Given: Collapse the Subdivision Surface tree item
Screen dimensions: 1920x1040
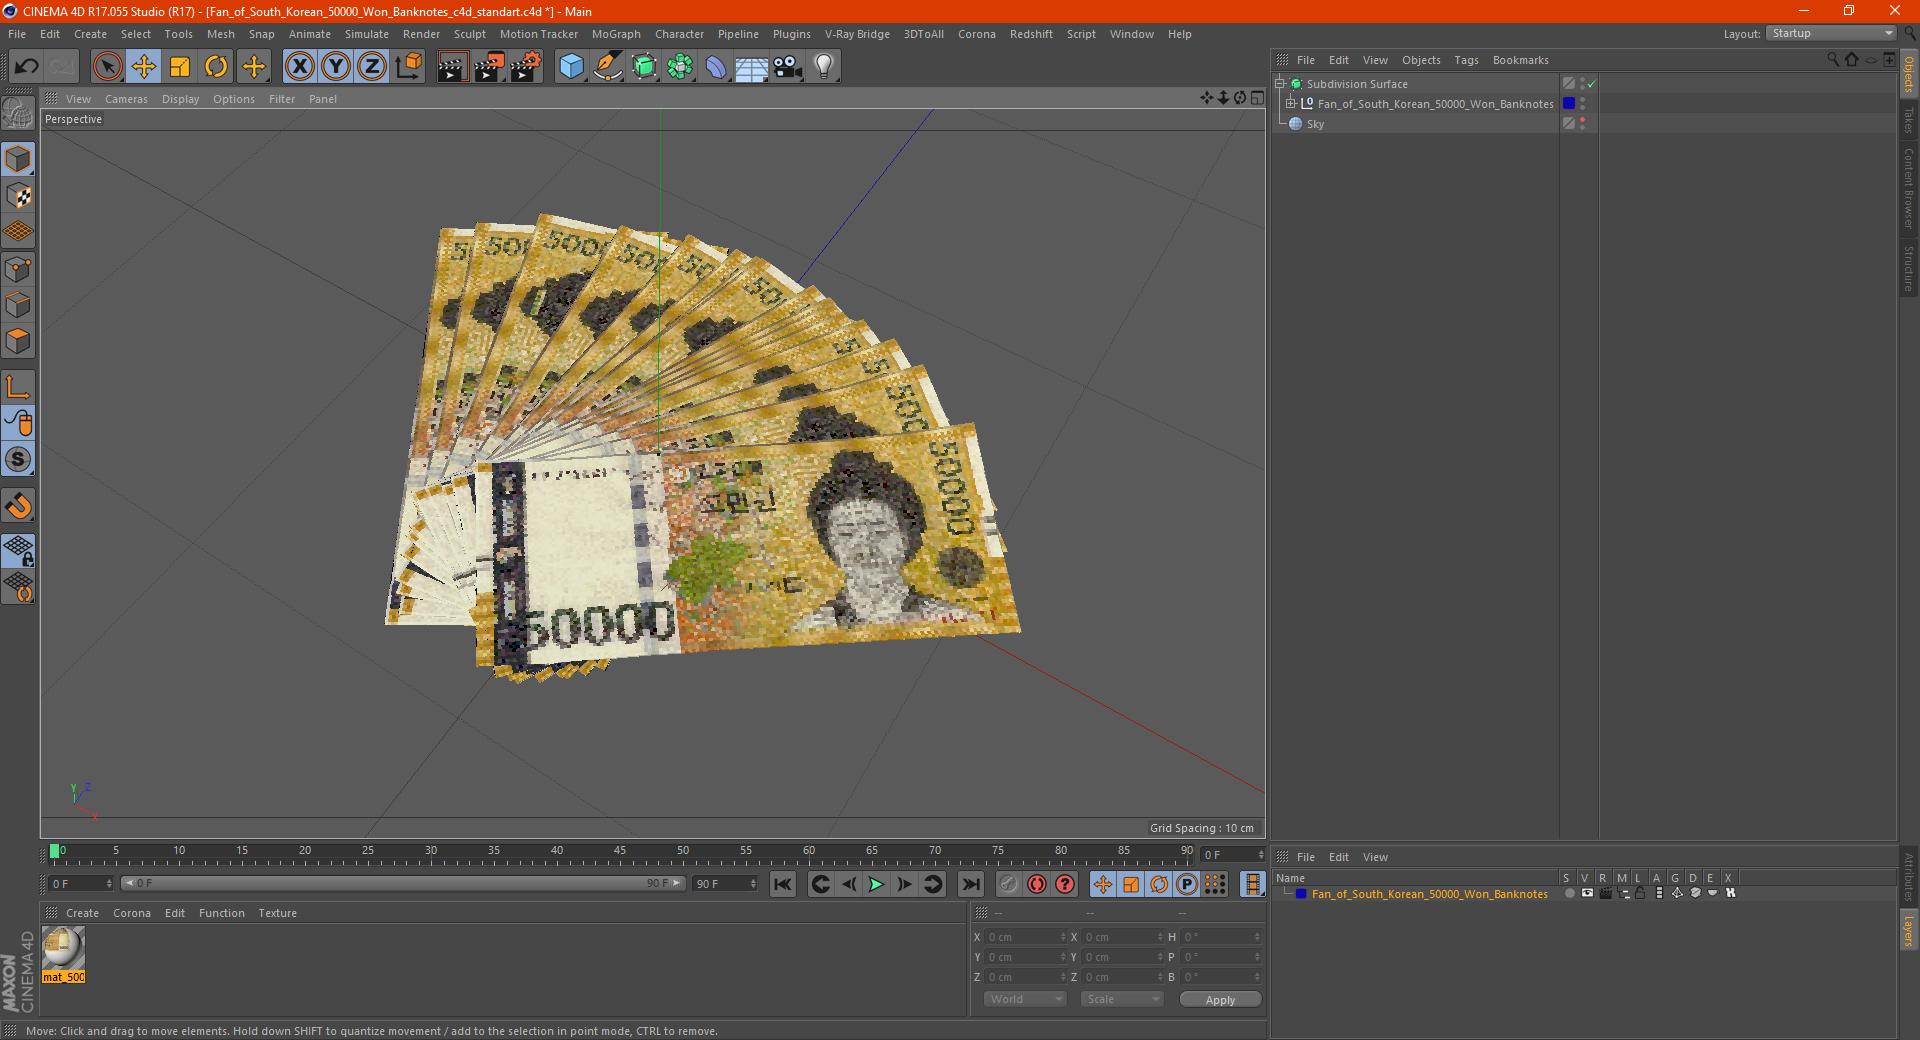Looking at the screenshot, I should pyautogui.click(x=1279, y=84).
